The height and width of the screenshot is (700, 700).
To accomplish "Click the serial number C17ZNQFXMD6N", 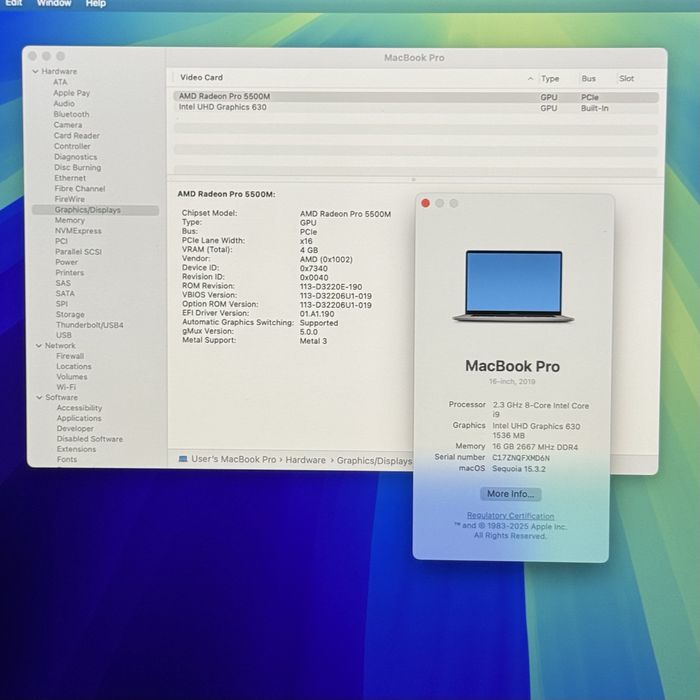I will (521, 458).
